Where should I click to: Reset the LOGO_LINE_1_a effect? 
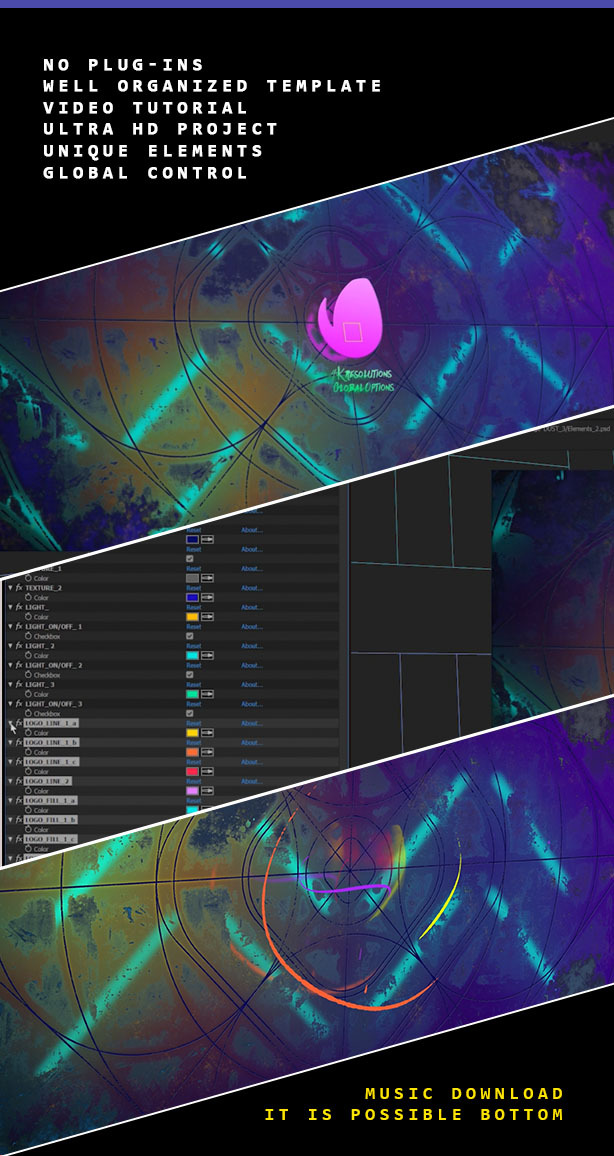tap(194, 723)
